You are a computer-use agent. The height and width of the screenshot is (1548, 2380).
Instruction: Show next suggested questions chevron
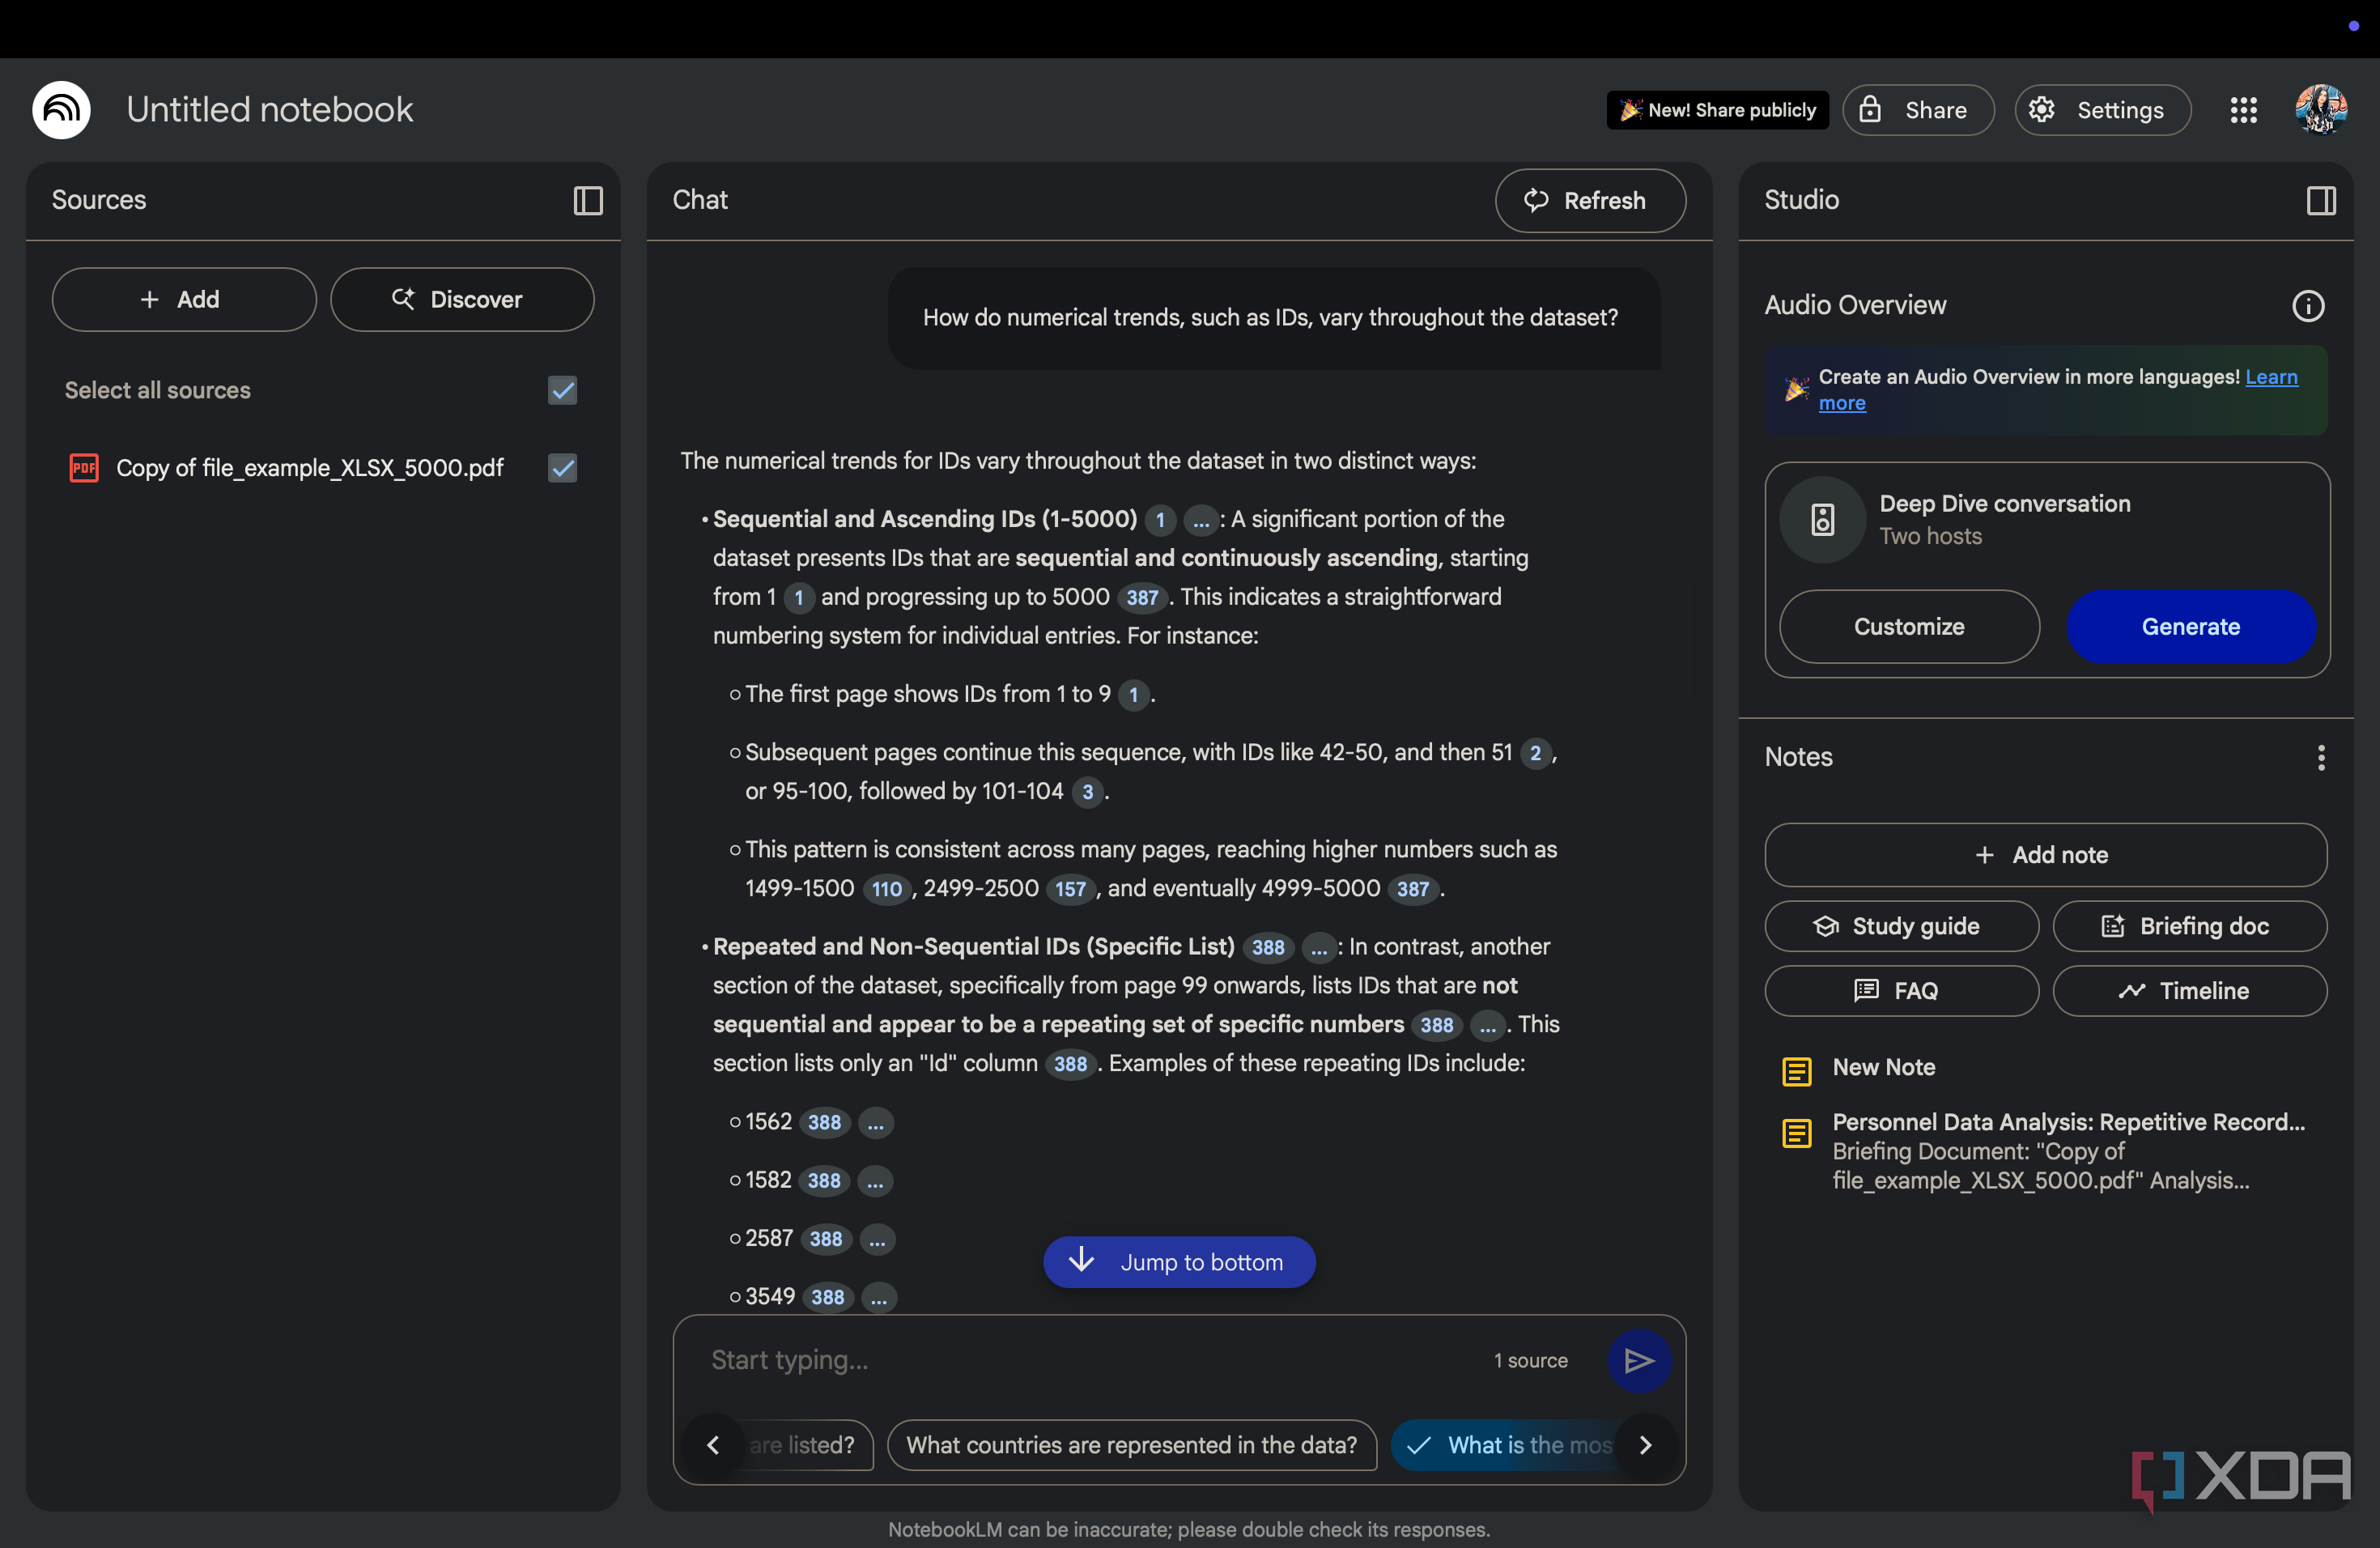pyautogui.click(x=1646, y=1445)
